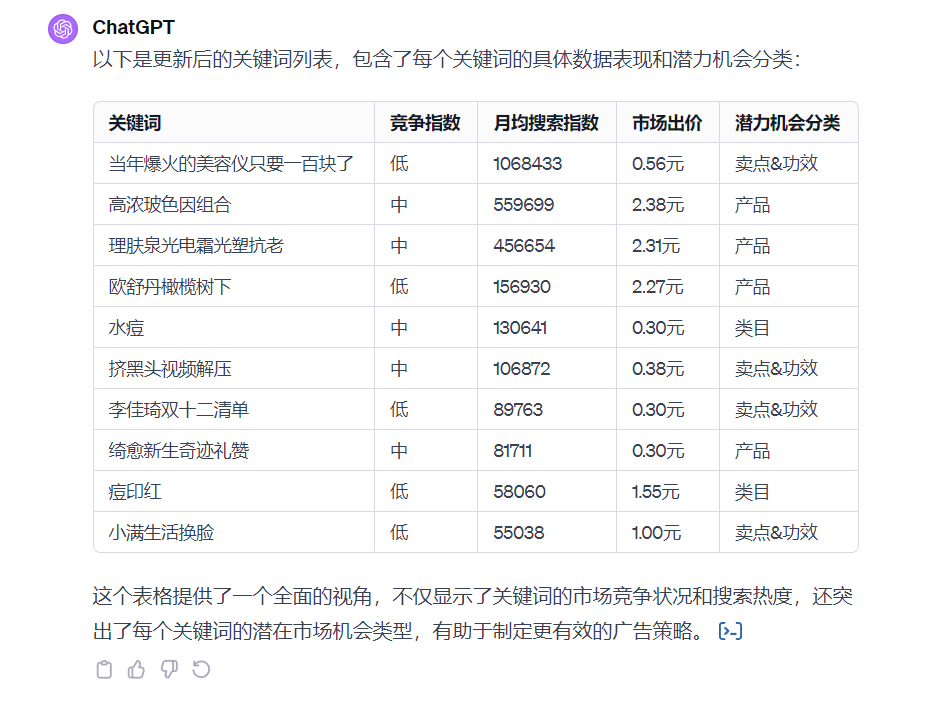This screenshot has width=935, height=702.
Task: Copy the response to clipboard
Action: click(x=104, y=669)
